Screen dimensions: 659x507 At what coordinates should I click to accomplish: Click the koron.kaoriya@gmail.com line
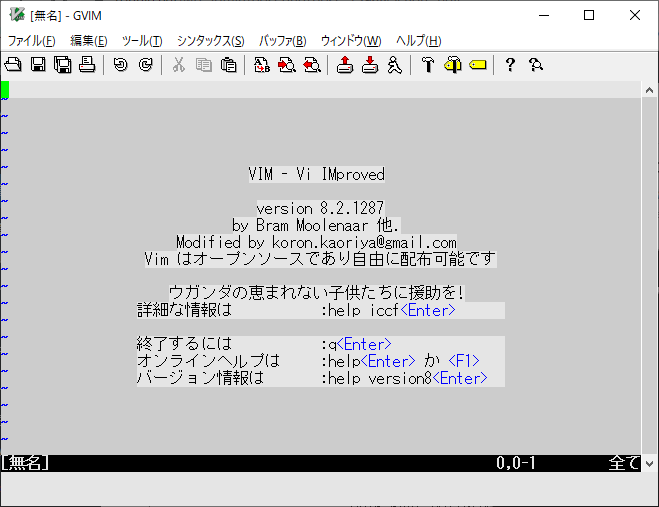(x=316, y=242)
